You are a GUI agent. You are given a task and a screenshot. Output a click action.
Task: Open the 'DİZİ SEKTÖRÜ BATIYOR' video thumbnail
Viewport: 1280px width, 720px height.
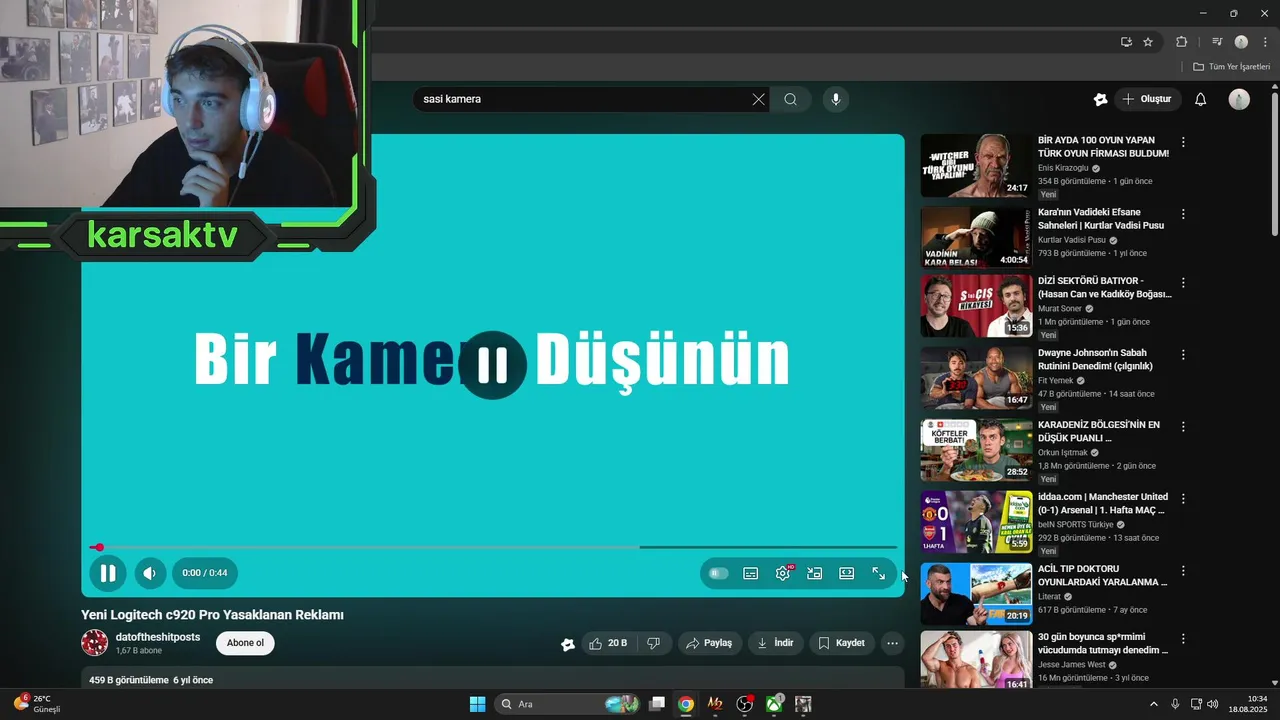[x=976, y=306]
